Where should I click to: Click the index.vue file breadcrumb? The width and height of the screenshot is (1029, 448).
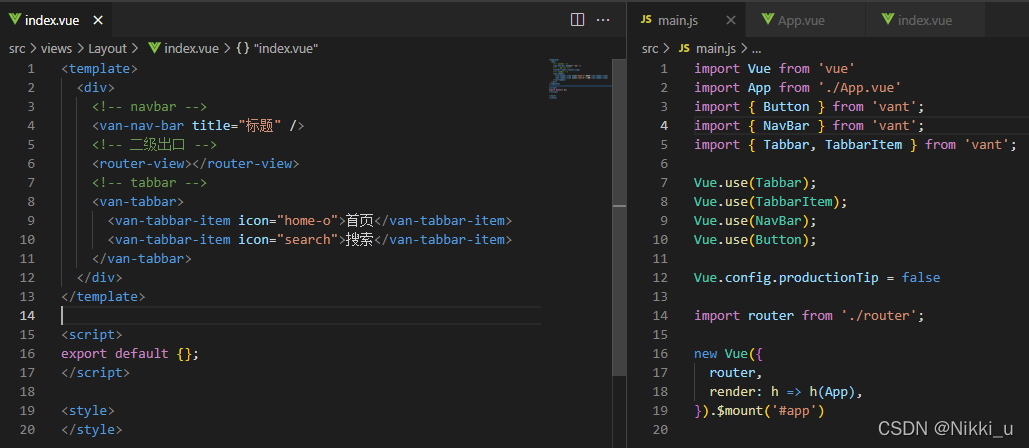pyautogui.click(x=184, y=49)
